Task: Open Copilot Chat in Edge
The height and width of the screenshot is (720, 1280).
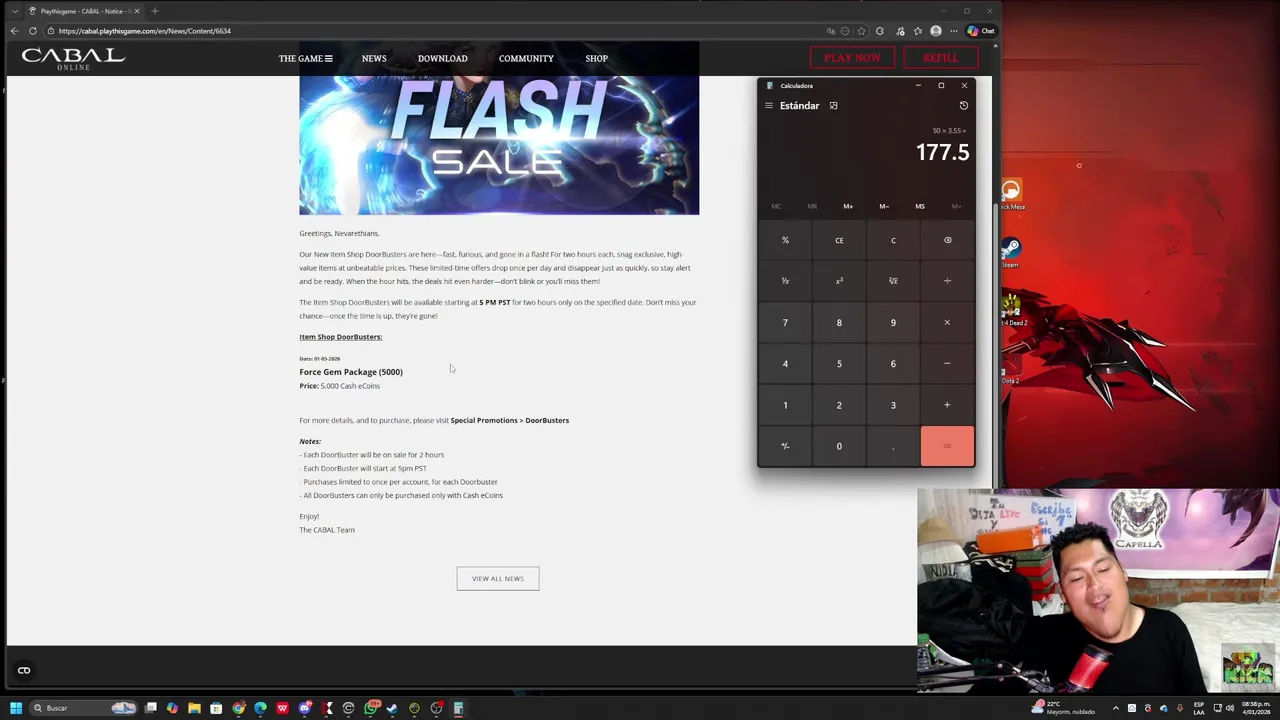Action: (980, 31)
